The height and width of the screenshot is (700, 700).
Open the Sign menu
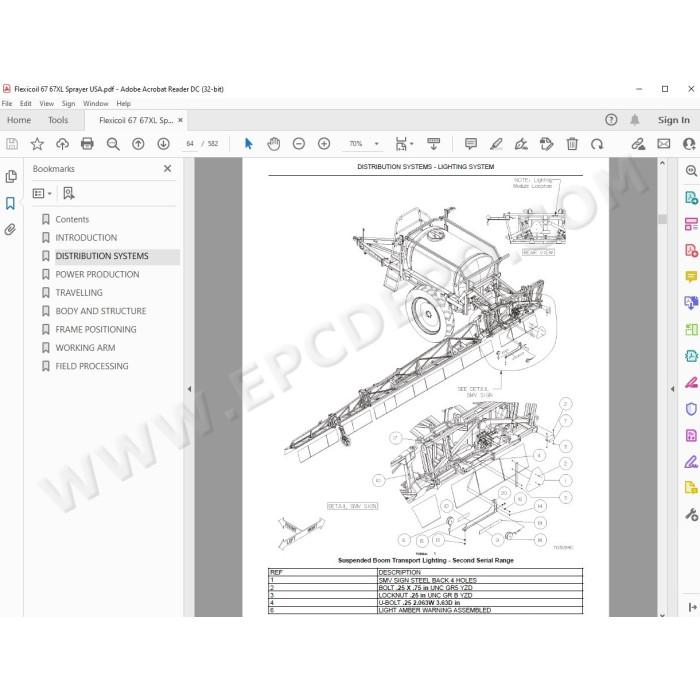[68, 104]
